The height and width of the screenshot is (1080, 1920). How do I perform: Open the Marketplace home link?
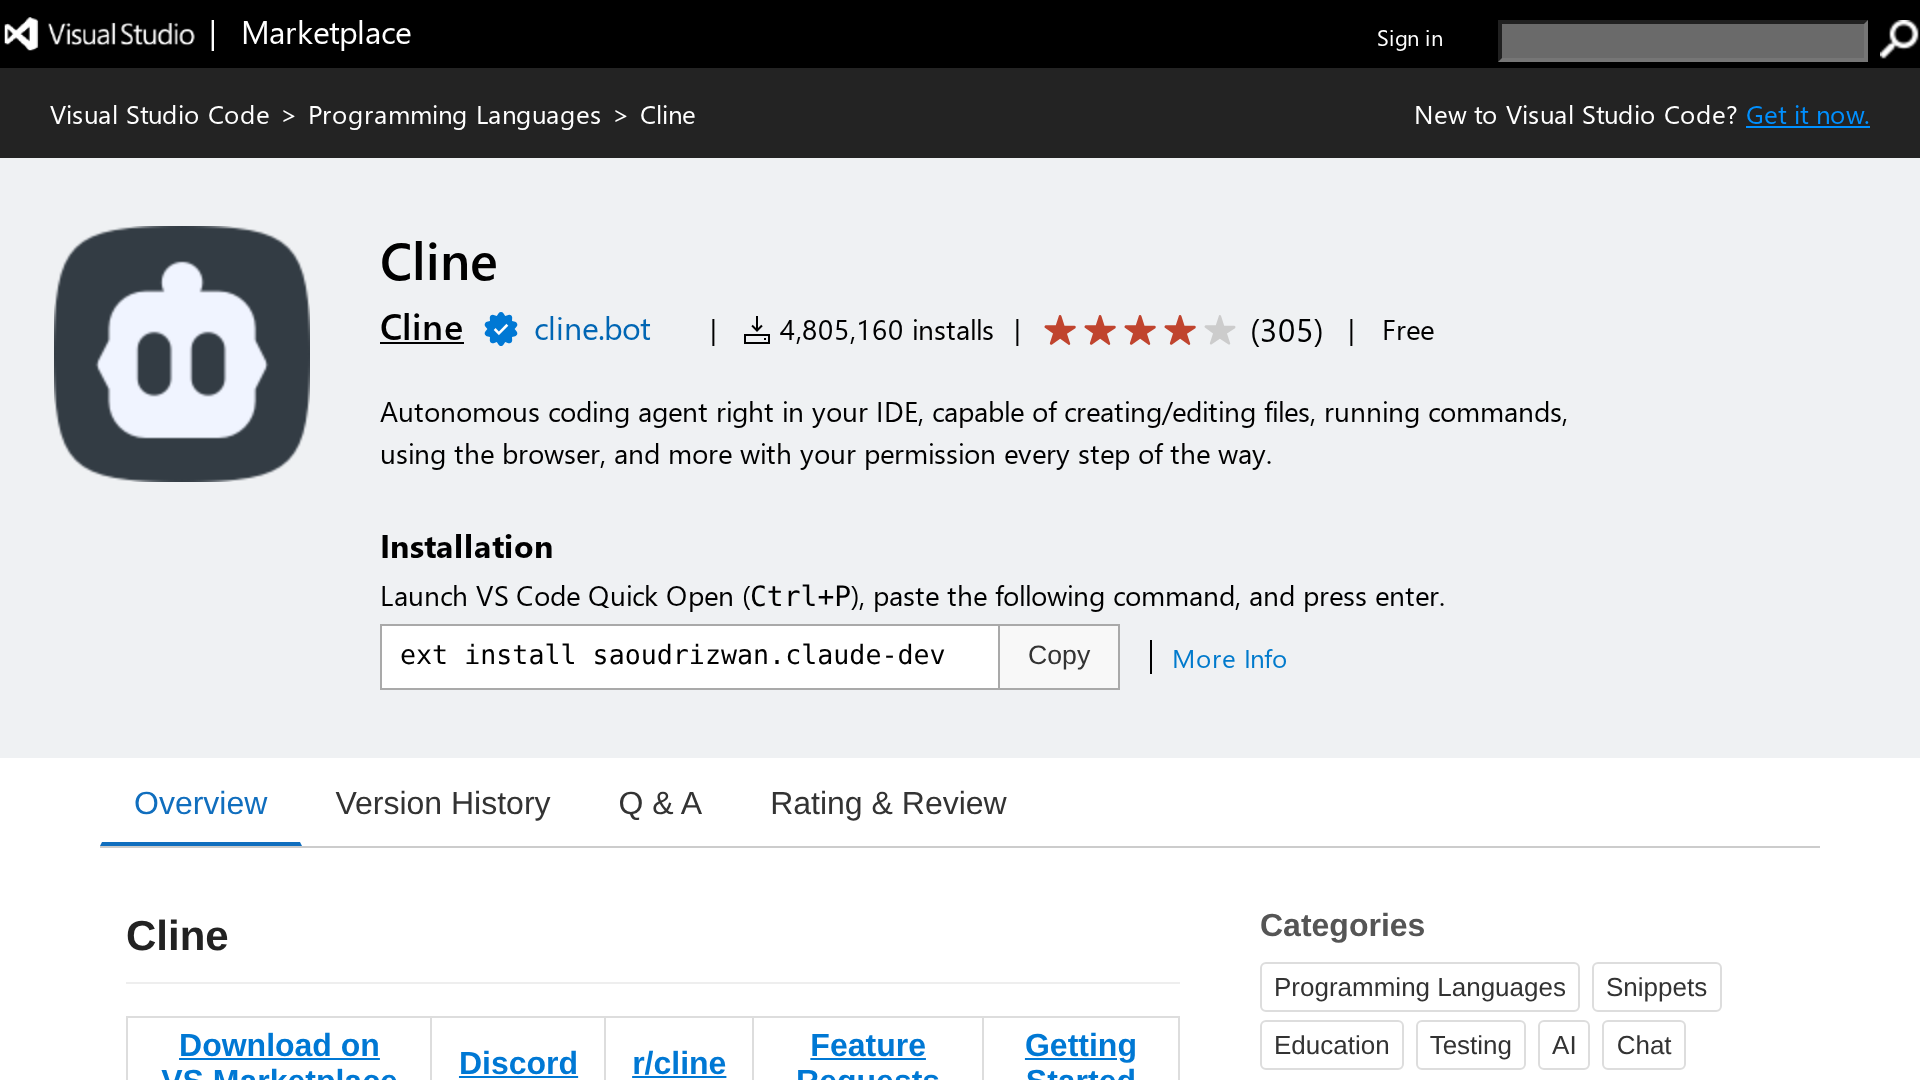326,33
